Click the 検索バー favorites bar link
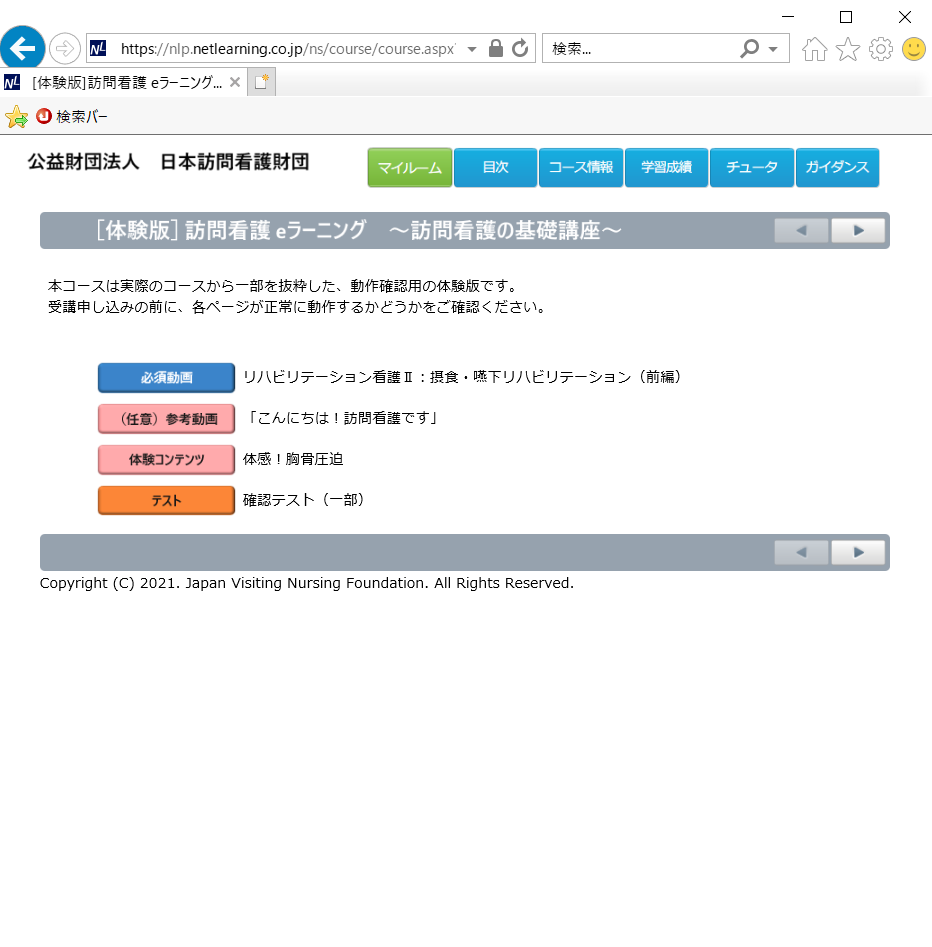Viewport: 932px width, 947px height. [x=72, y=117]
